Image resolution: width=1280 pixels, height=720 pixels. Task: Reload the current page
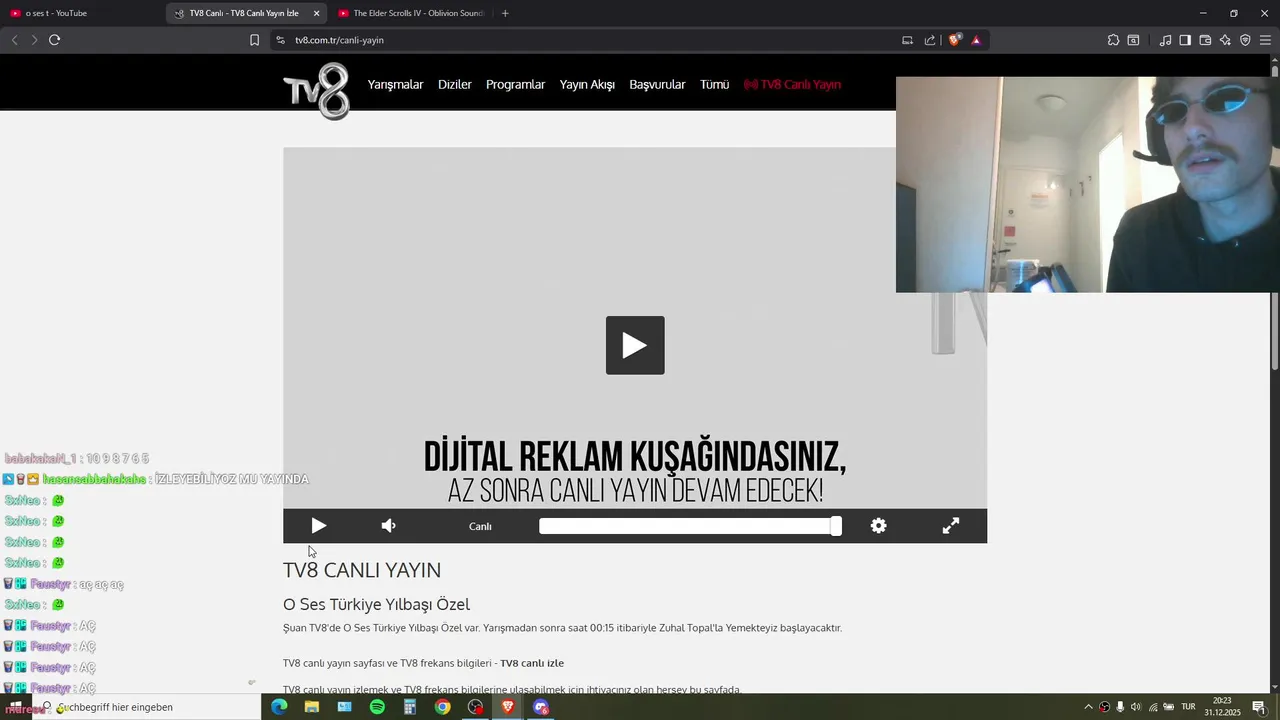tap(54, 40)
